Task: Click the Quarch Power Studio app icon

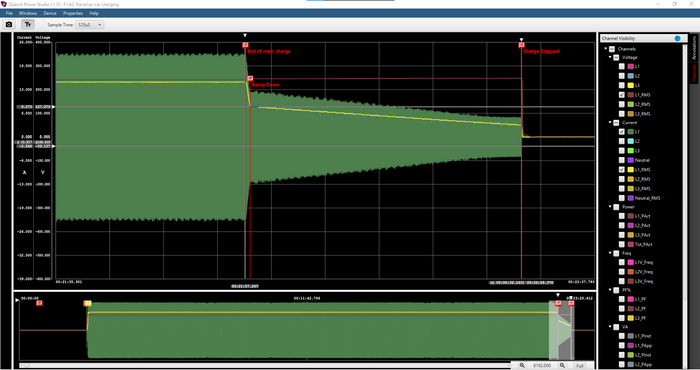Action: (4, 4)
